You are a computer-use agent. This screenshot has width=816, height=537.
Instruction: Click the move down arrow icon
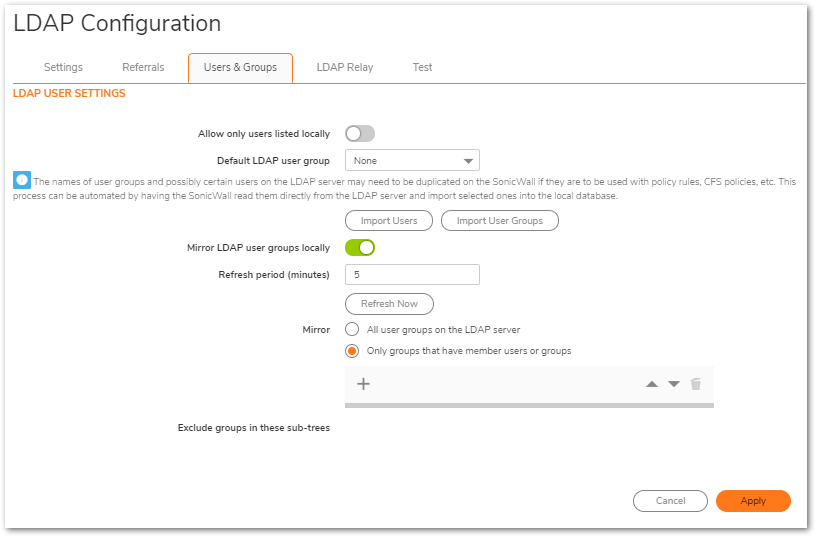674,384
